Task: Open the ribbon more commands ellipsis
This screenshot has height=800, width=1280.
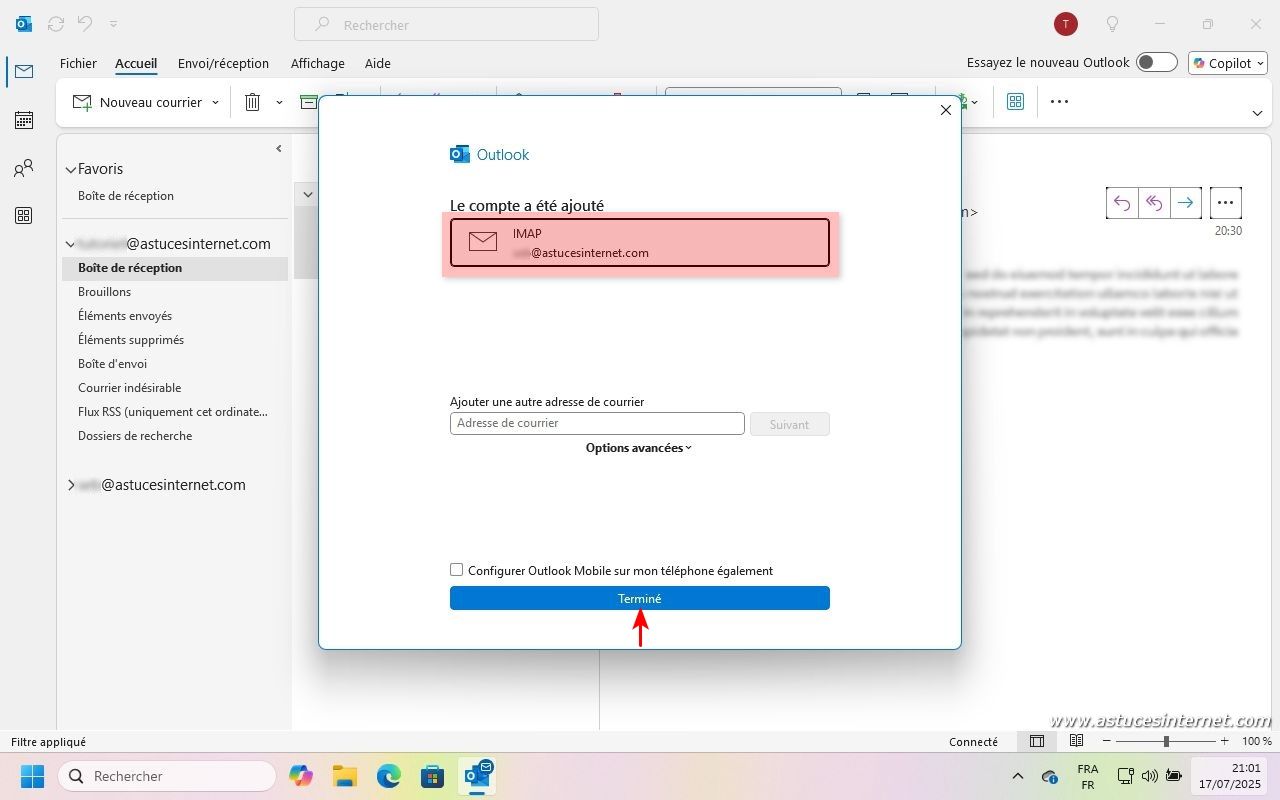Action: pyautogui.click(x=1059, y=102)
